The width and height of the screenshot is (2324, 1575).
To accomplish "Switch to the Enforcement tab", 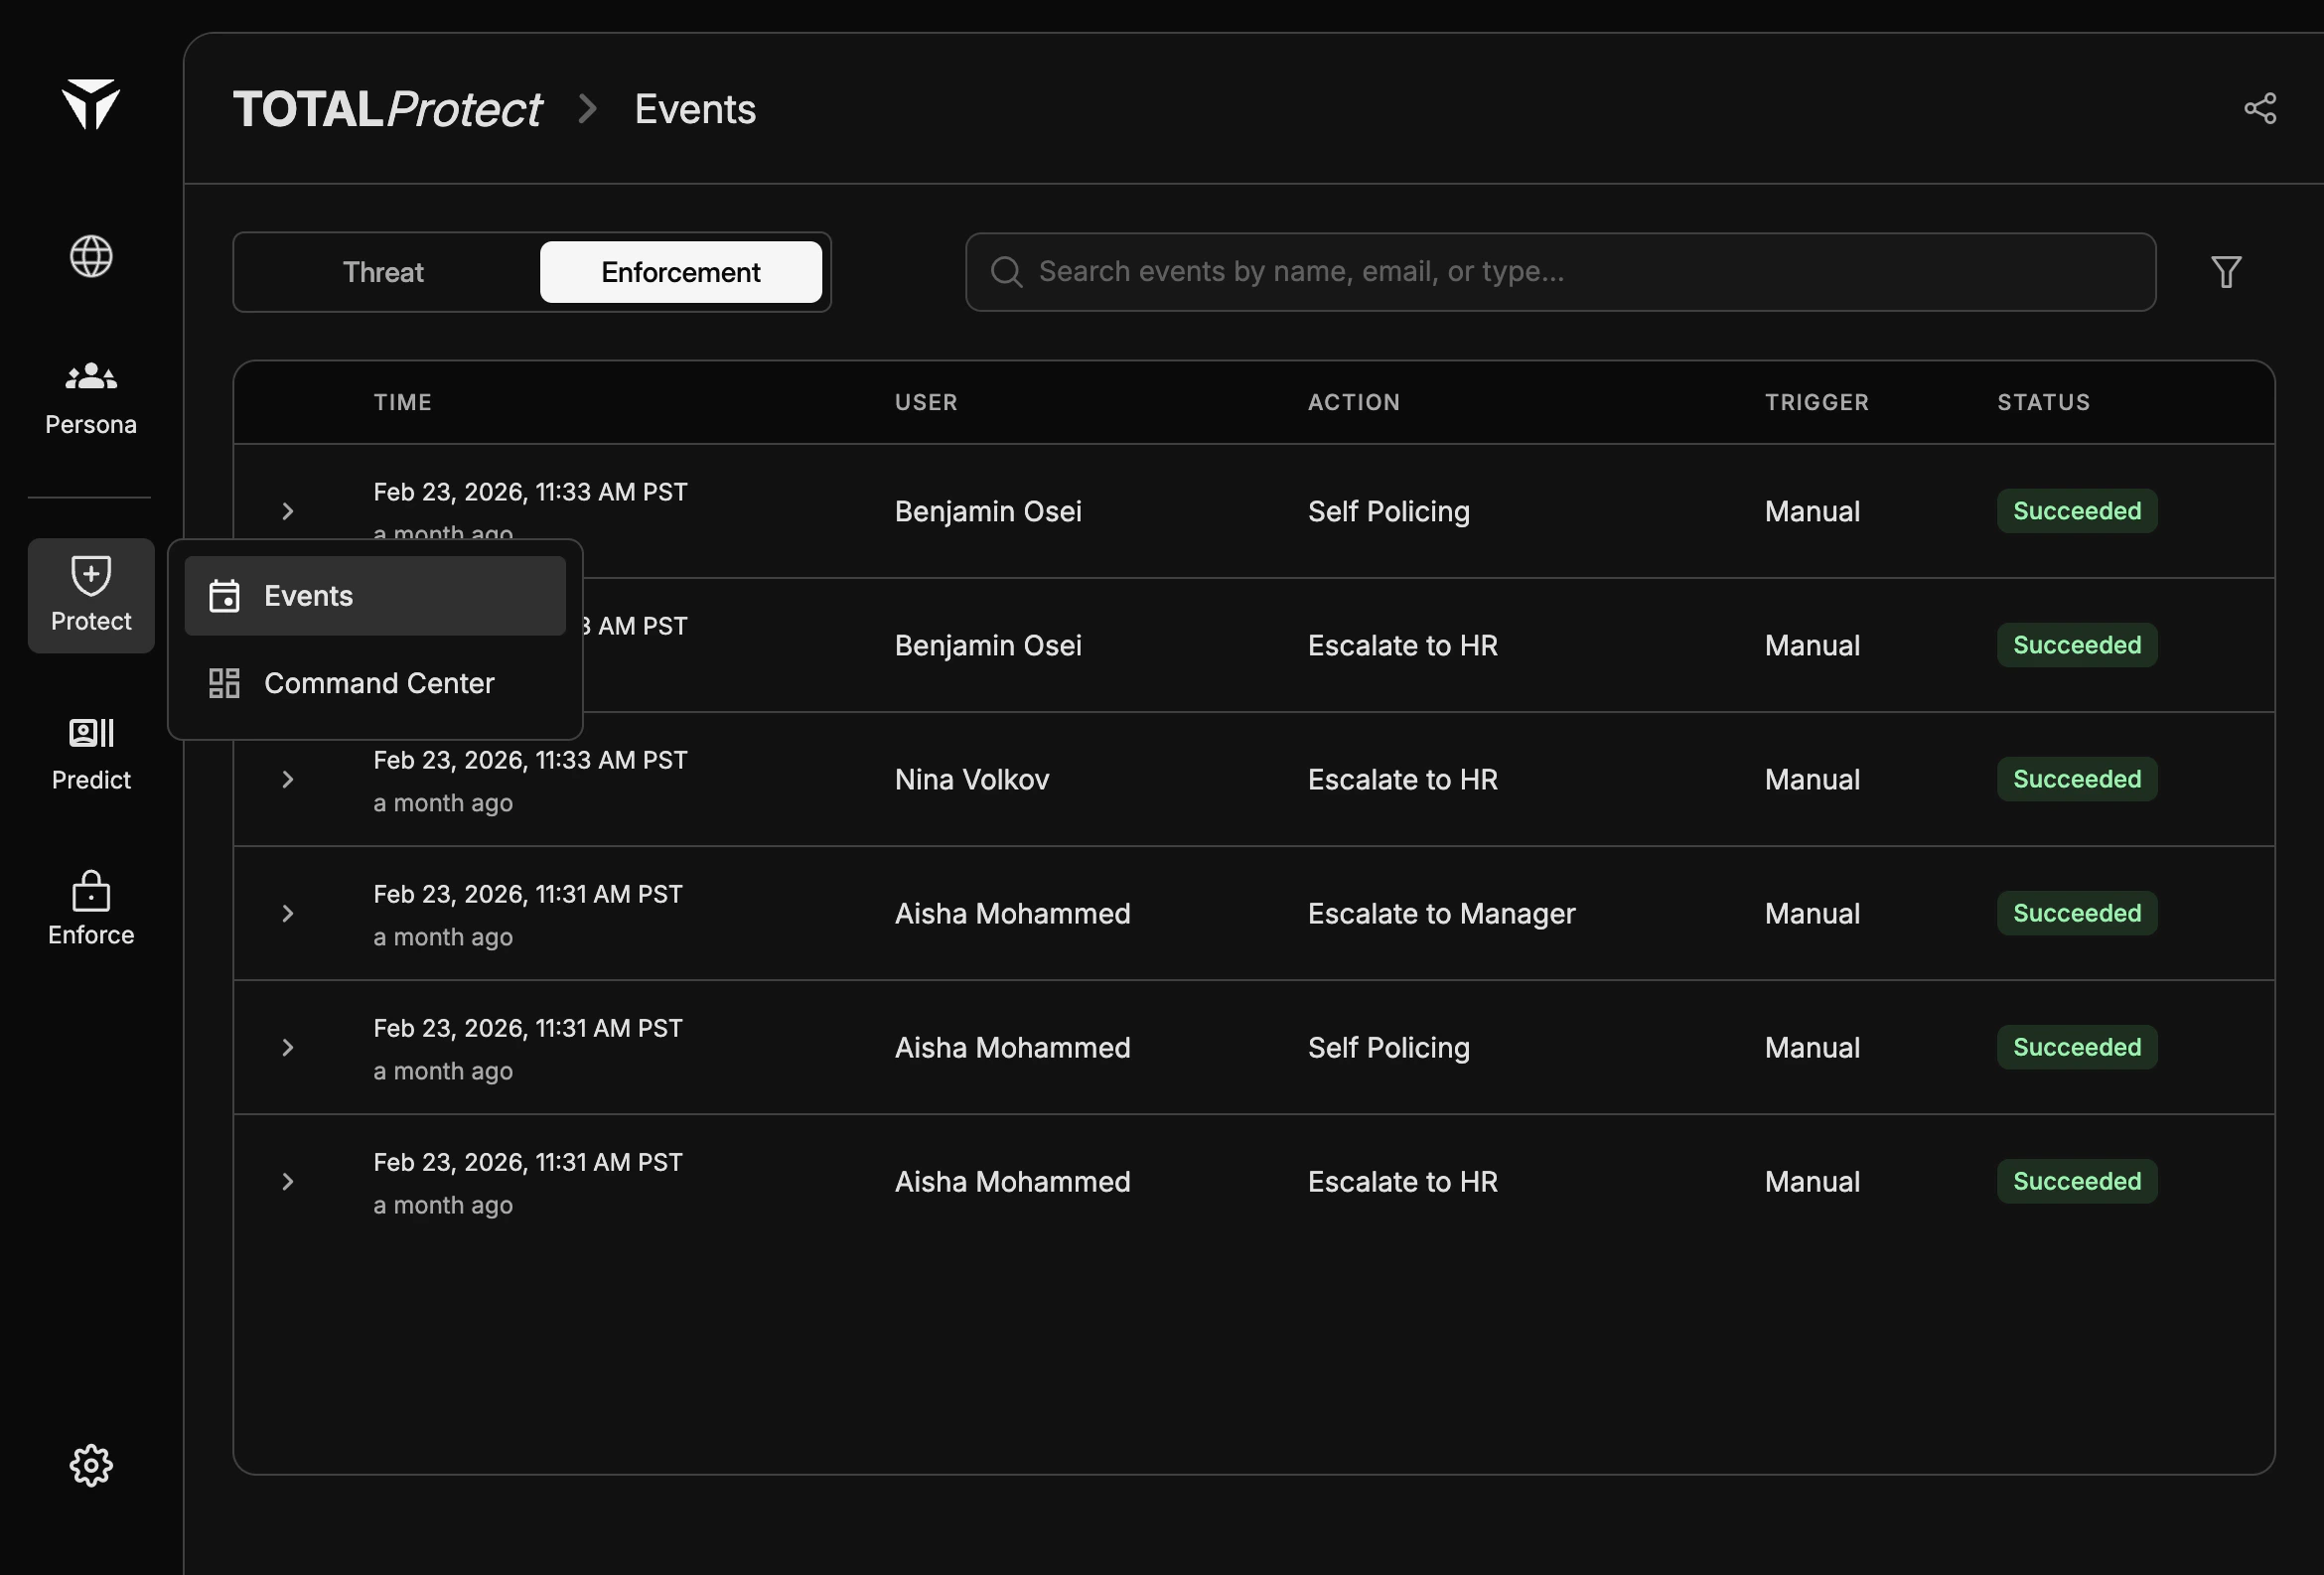I will coord(681,271).
